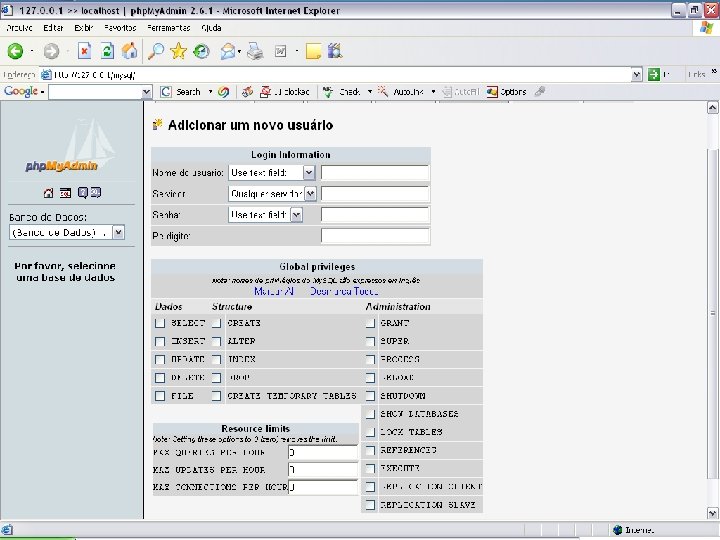Image resolution: width=720 pixels, height=540 pixels.
Task: Open the Search magnifier in the toolbar
Action: 156,51
